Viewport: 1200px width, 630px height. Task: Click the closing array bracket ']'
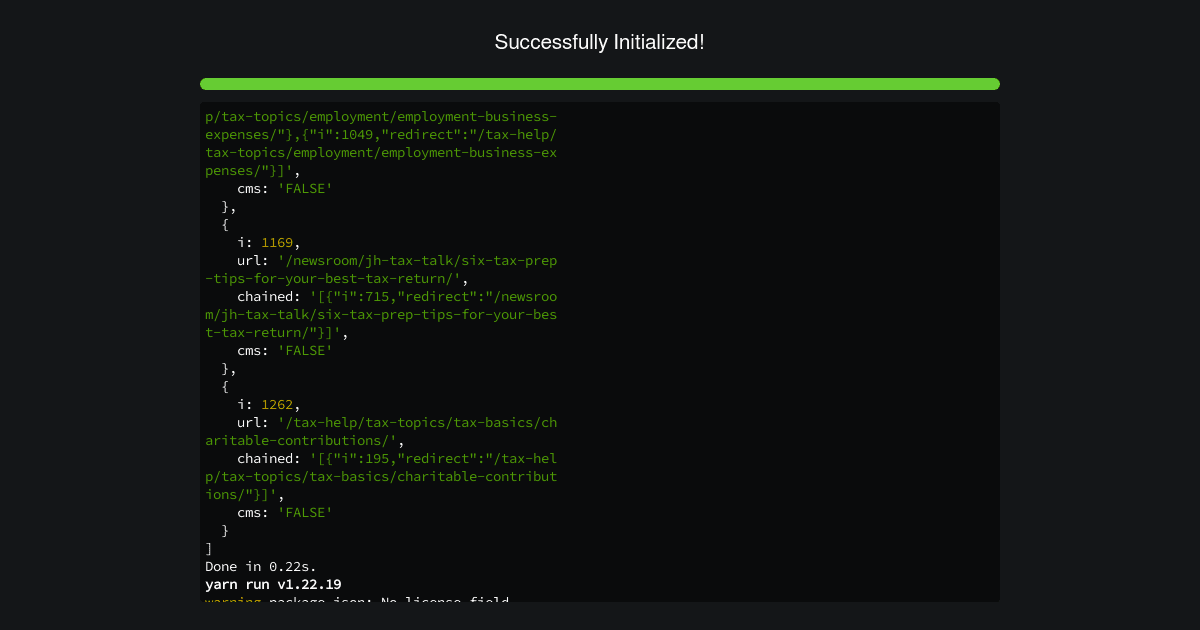(208, 548)
